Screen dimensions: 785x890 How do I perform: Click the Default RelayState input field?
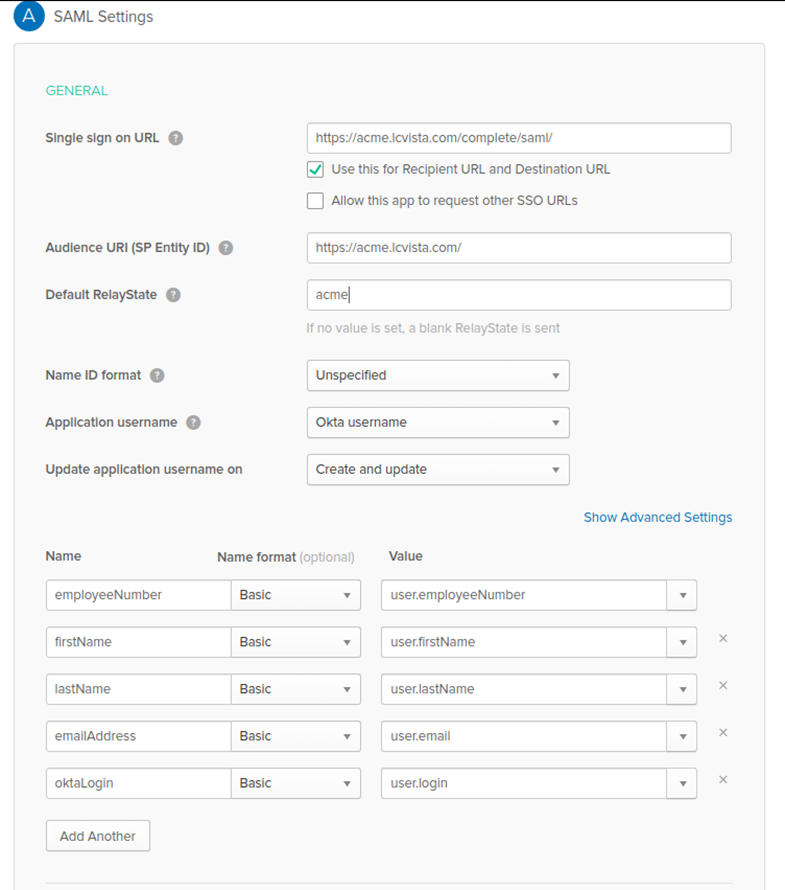518,295
